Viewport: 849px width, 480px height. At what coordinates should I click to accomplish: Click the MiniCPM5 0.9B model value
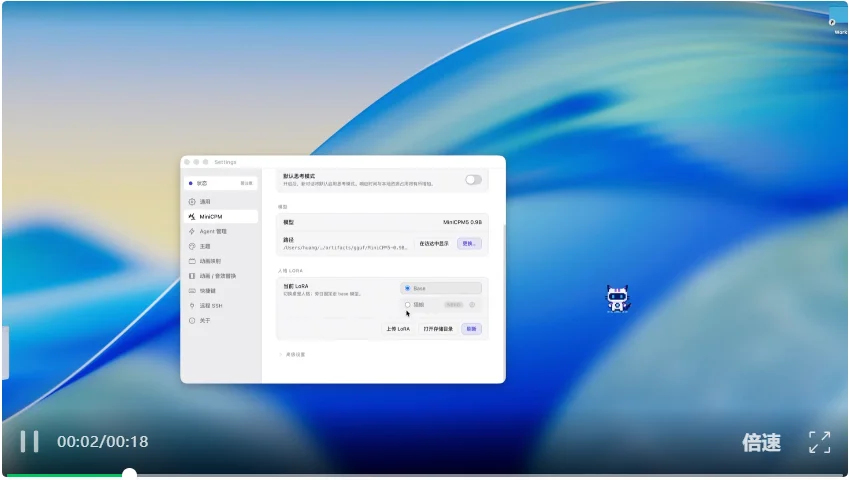pyautogui.click(x=462, y=222)
